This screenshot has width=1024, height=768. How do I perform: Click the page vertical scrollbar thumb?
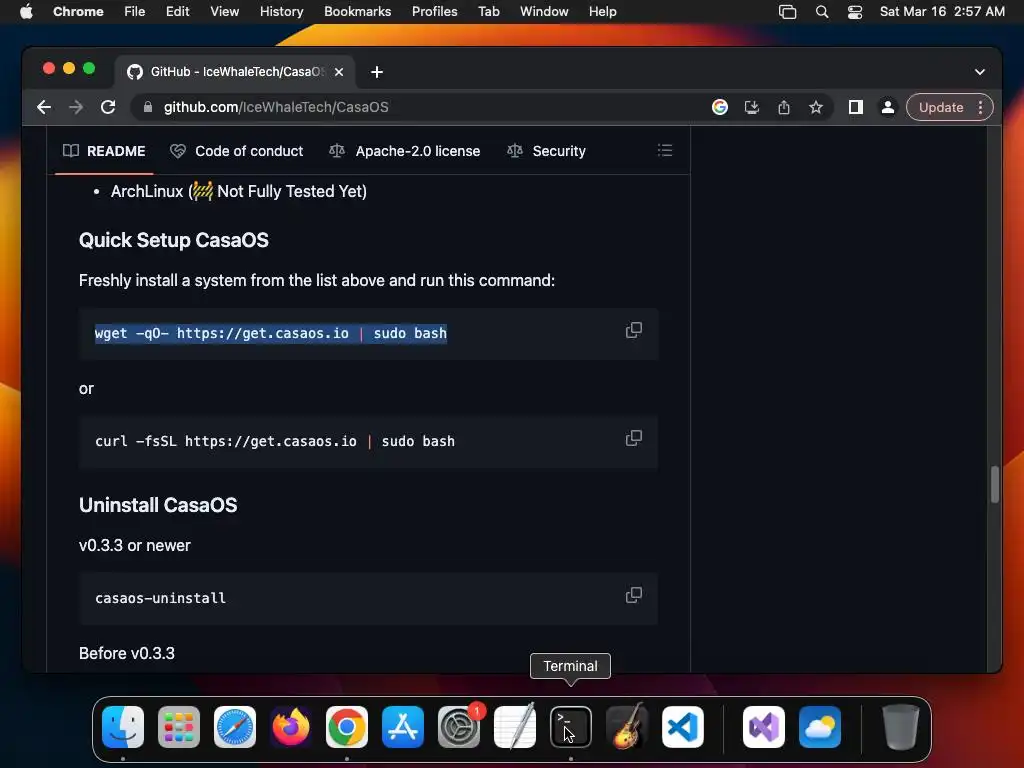tap(995, 484)
